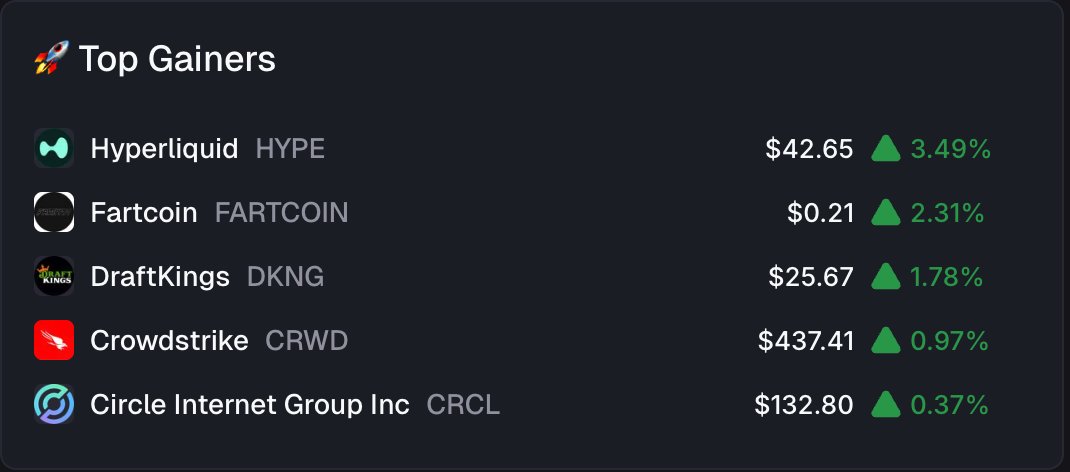1070x472 pixels.
Task: Open the Fartcoin asset name link
Action: [x=144, y=213]
